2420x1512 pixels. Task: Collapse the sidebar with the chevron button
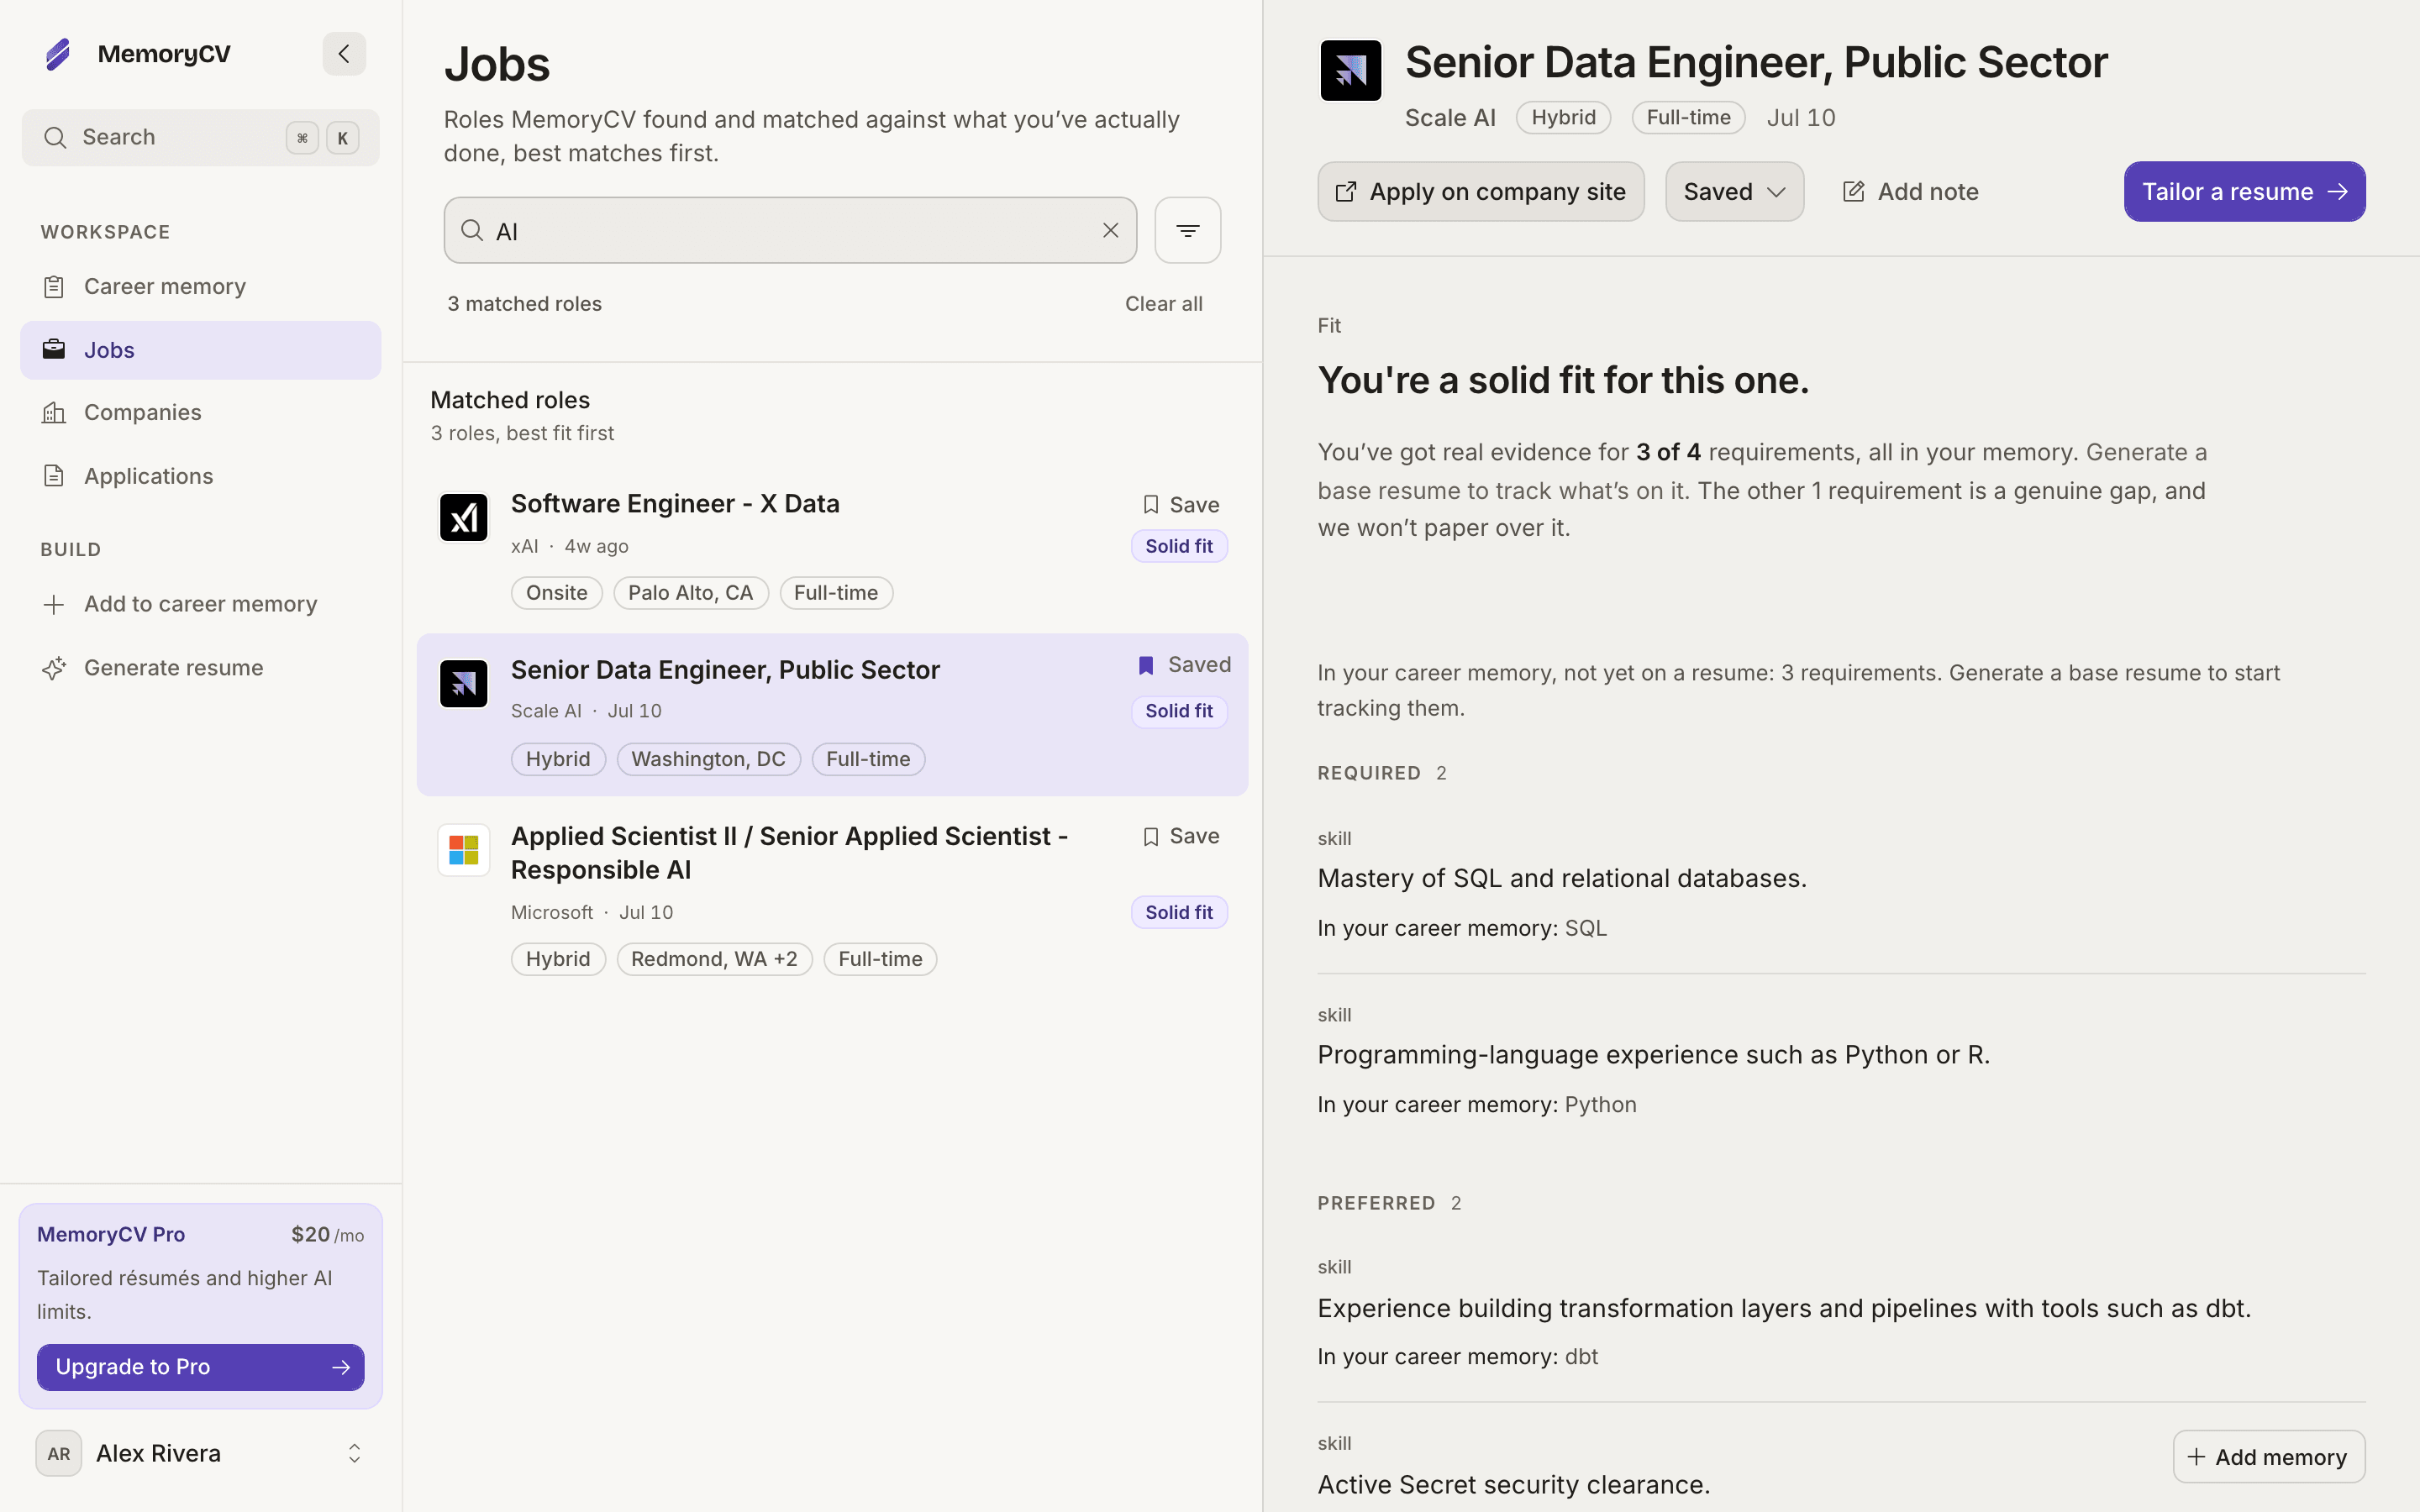(344, 54)
